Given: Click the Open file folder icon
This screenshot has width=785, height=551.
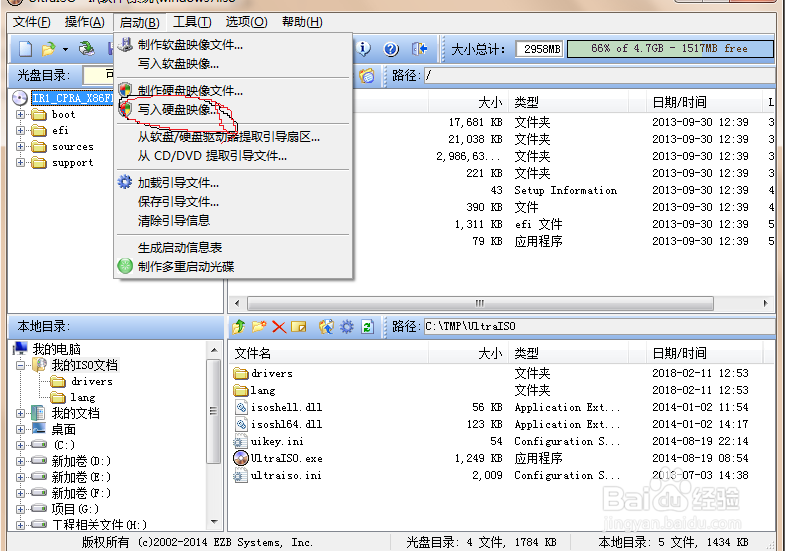Looking at the screenshot, I should point(49,49).
